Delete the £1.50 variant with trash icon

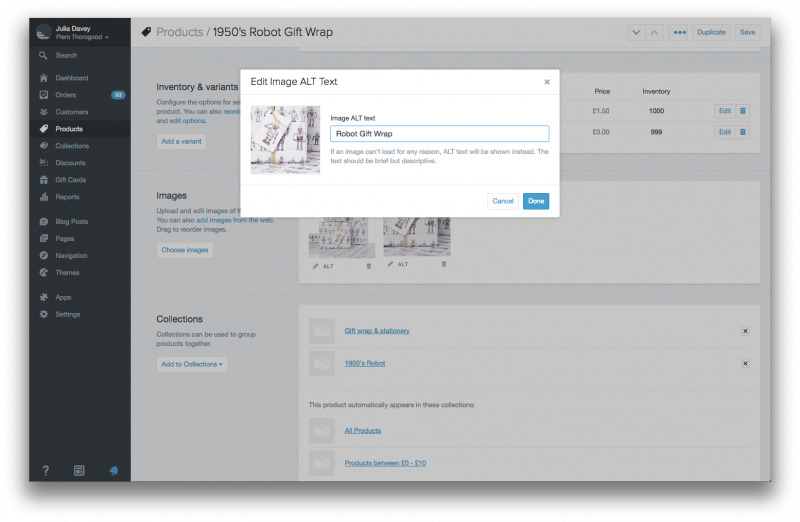[x=743, y=111]
